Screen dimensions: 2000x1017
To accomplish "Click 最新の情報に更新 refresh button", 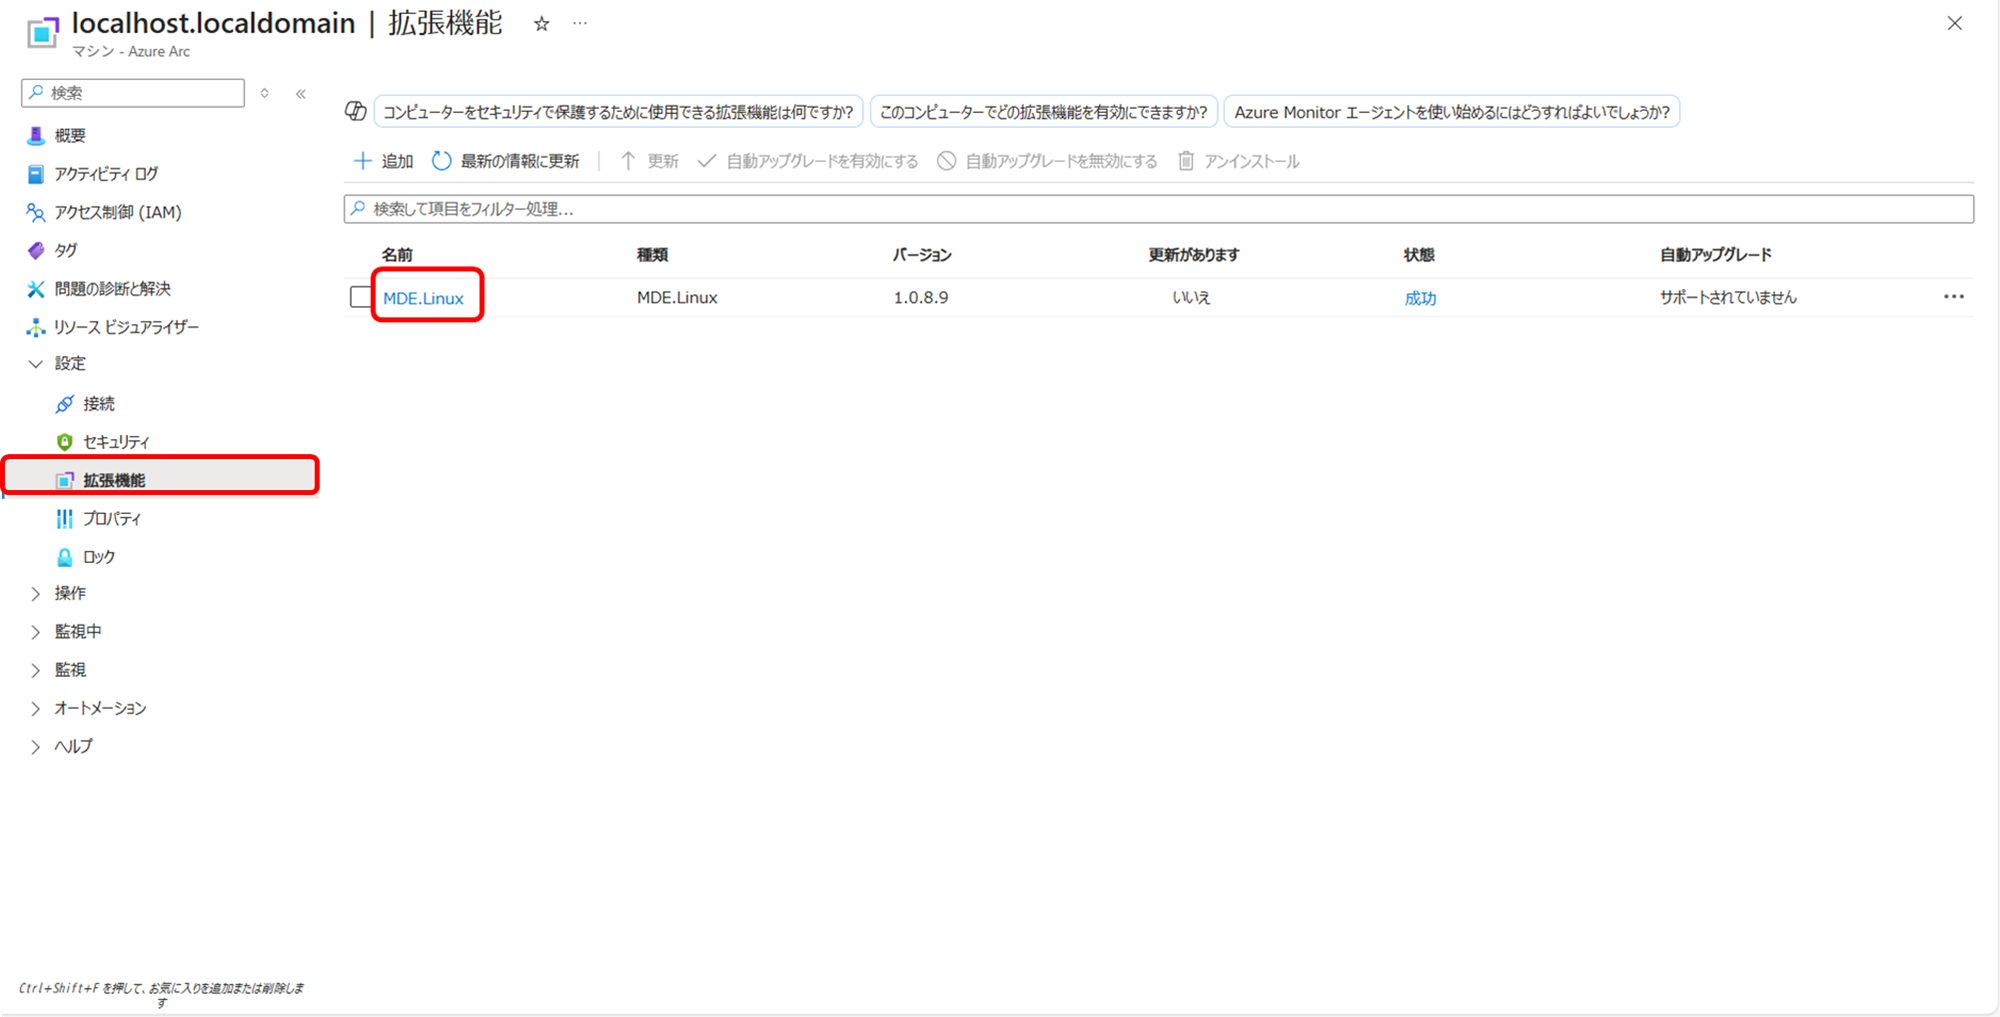I will [506, 161].
